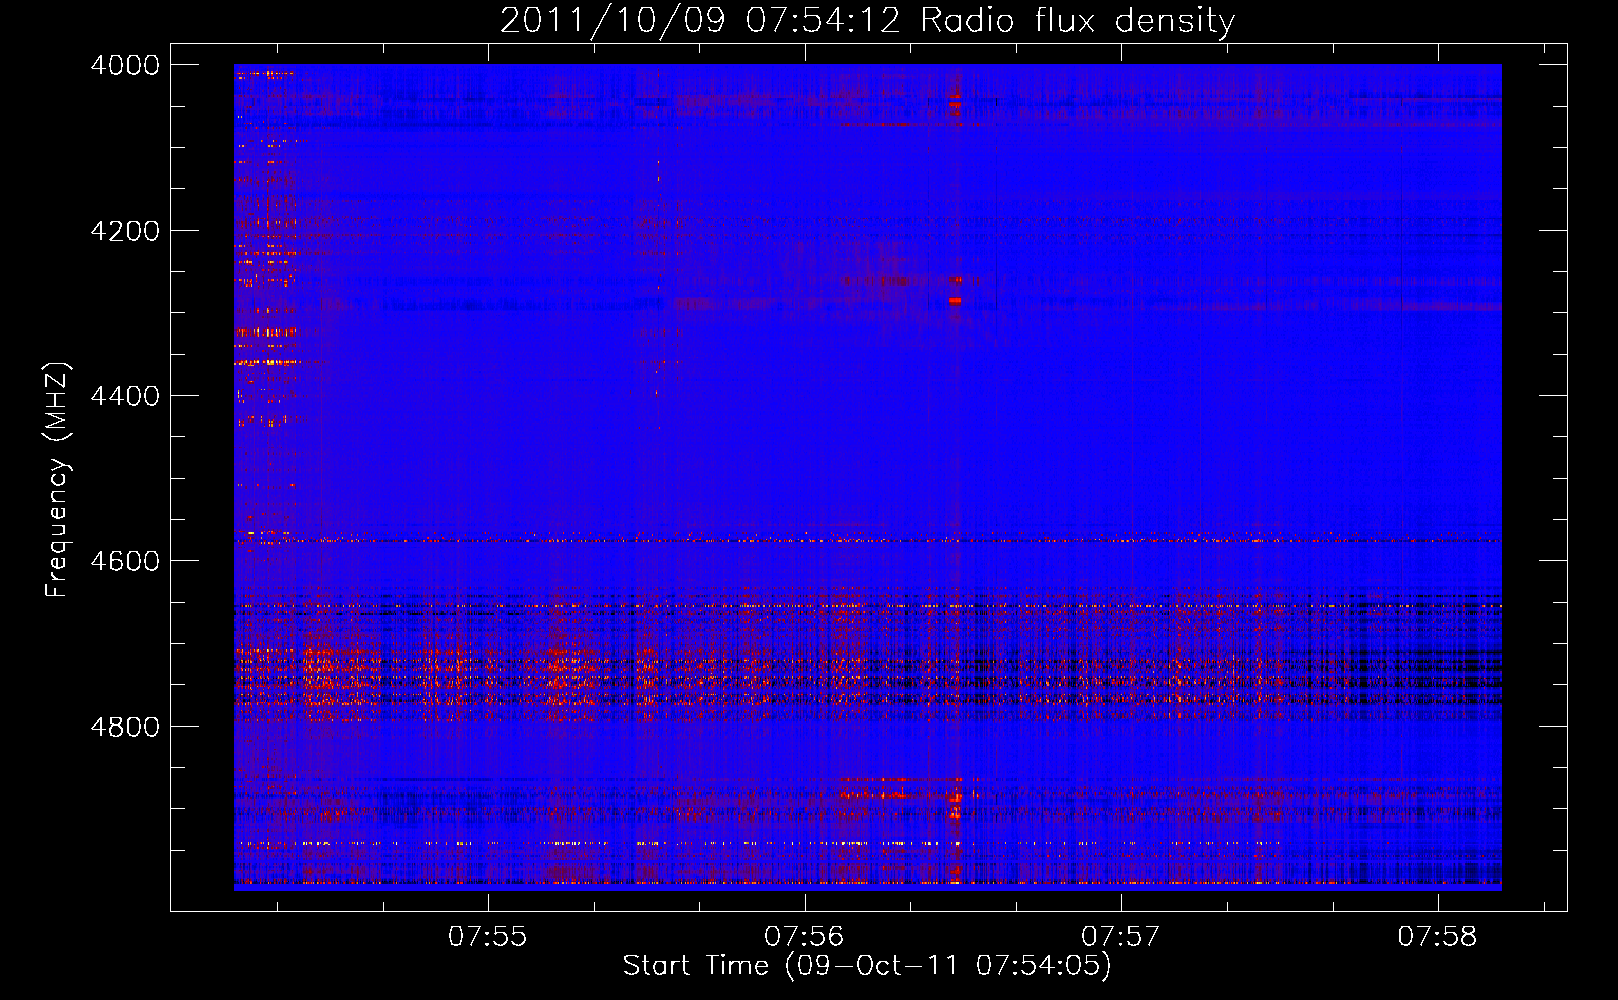The height and width of the screenshot is (1000, 1618).
Task: Click the '4200' frequency axis label
Action: [125, 231]
